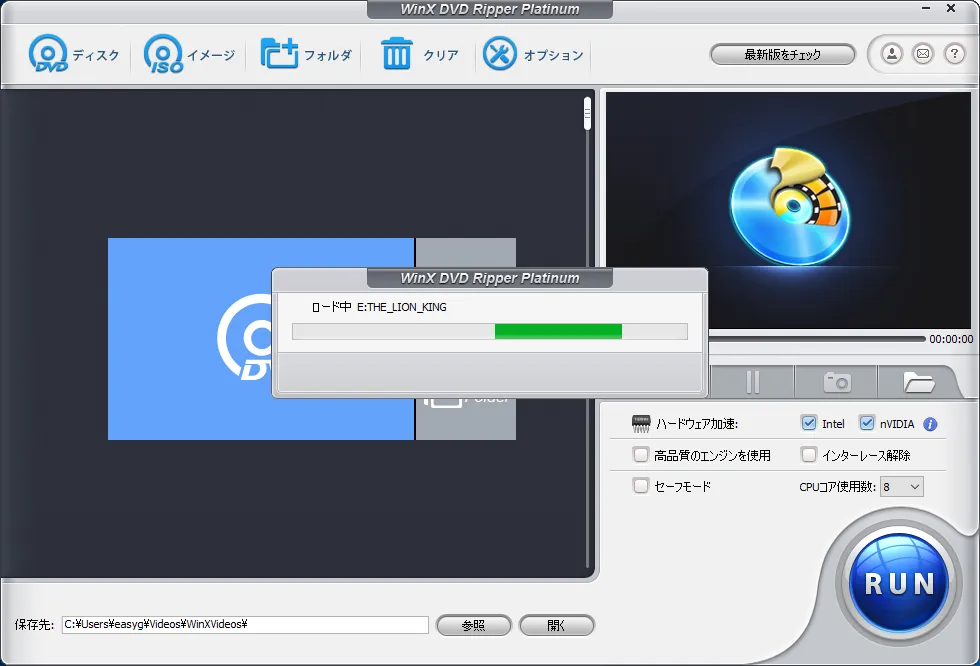Click the file list vertical scrollbar
This screenshot has width=980, height=666.
pyautogui.click(x=587, y=114)
